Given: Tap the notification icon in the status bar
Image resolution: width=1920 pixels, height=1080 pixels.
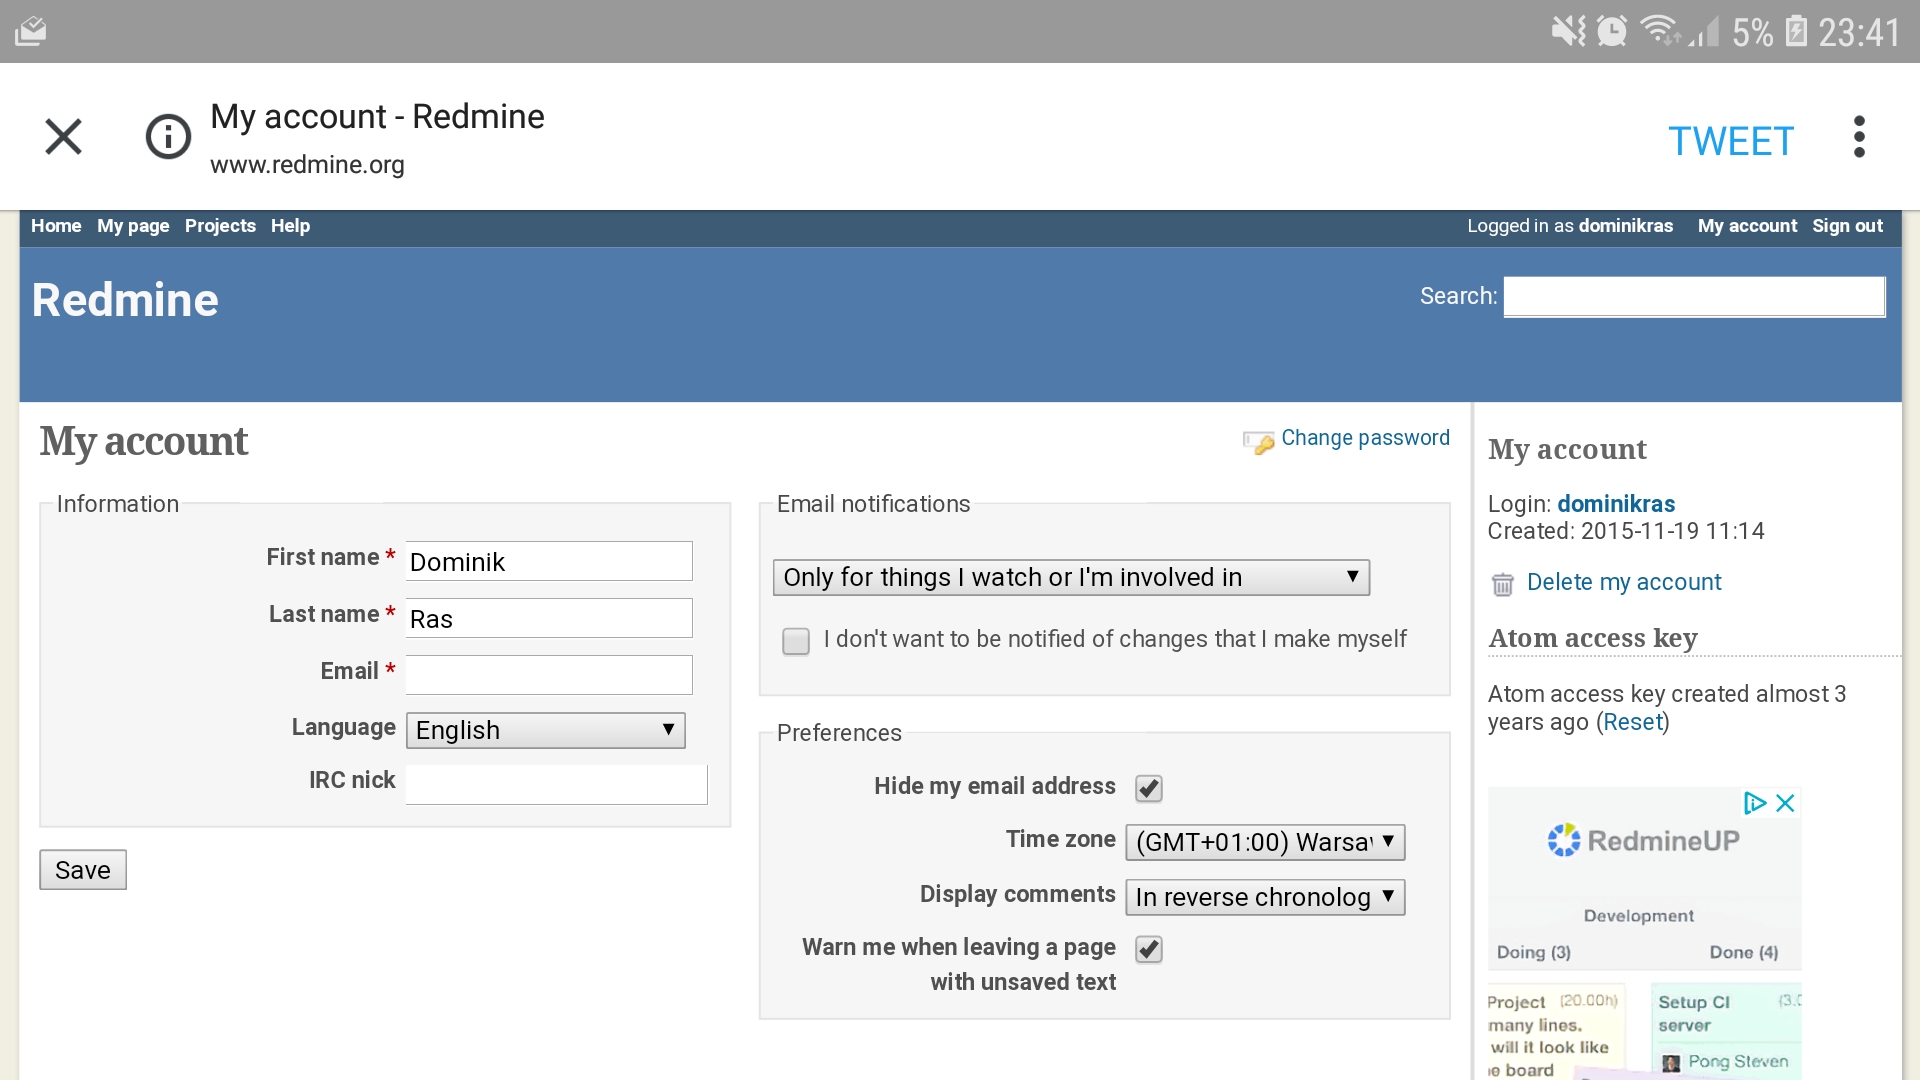Looking at the screenshot, I should tap(31, 32).
